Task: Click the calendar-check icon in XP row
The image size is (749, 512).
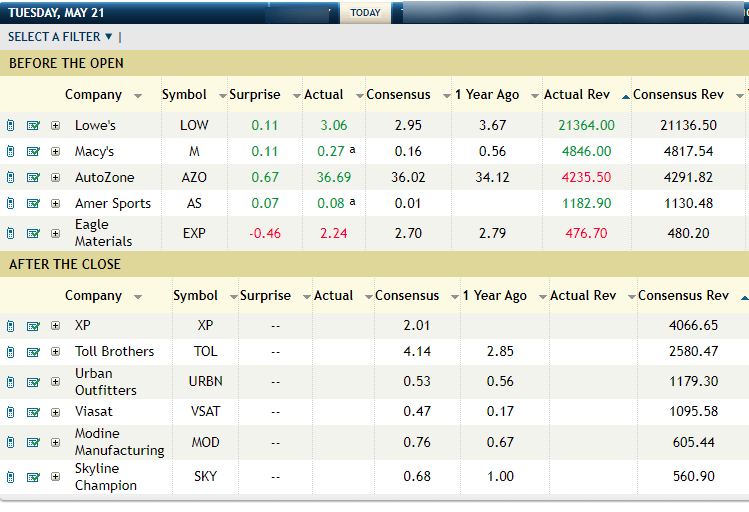Action: (33, 326)
